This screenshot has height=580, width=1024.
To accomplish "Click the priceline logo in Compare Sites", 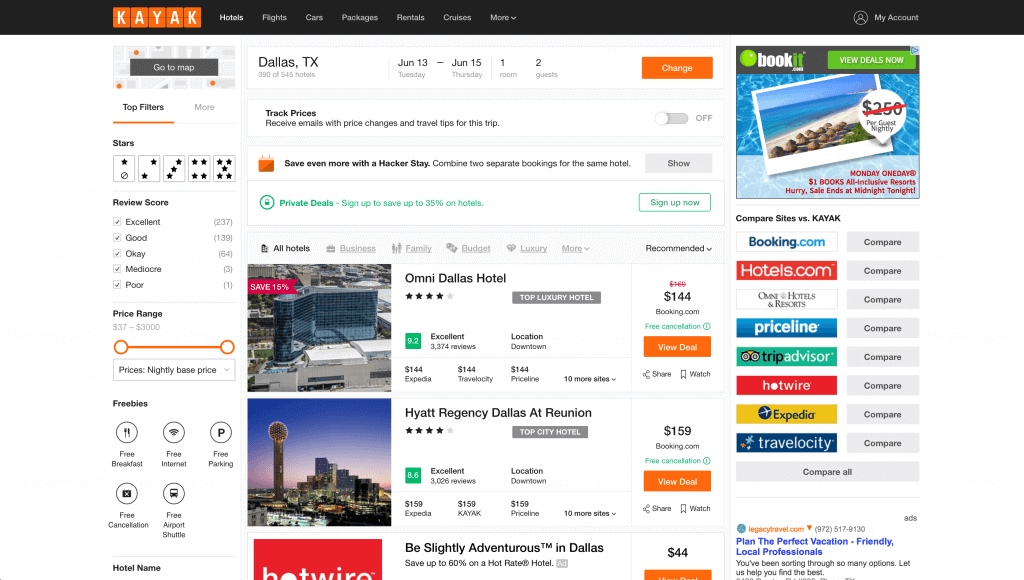I will [786, 328].
